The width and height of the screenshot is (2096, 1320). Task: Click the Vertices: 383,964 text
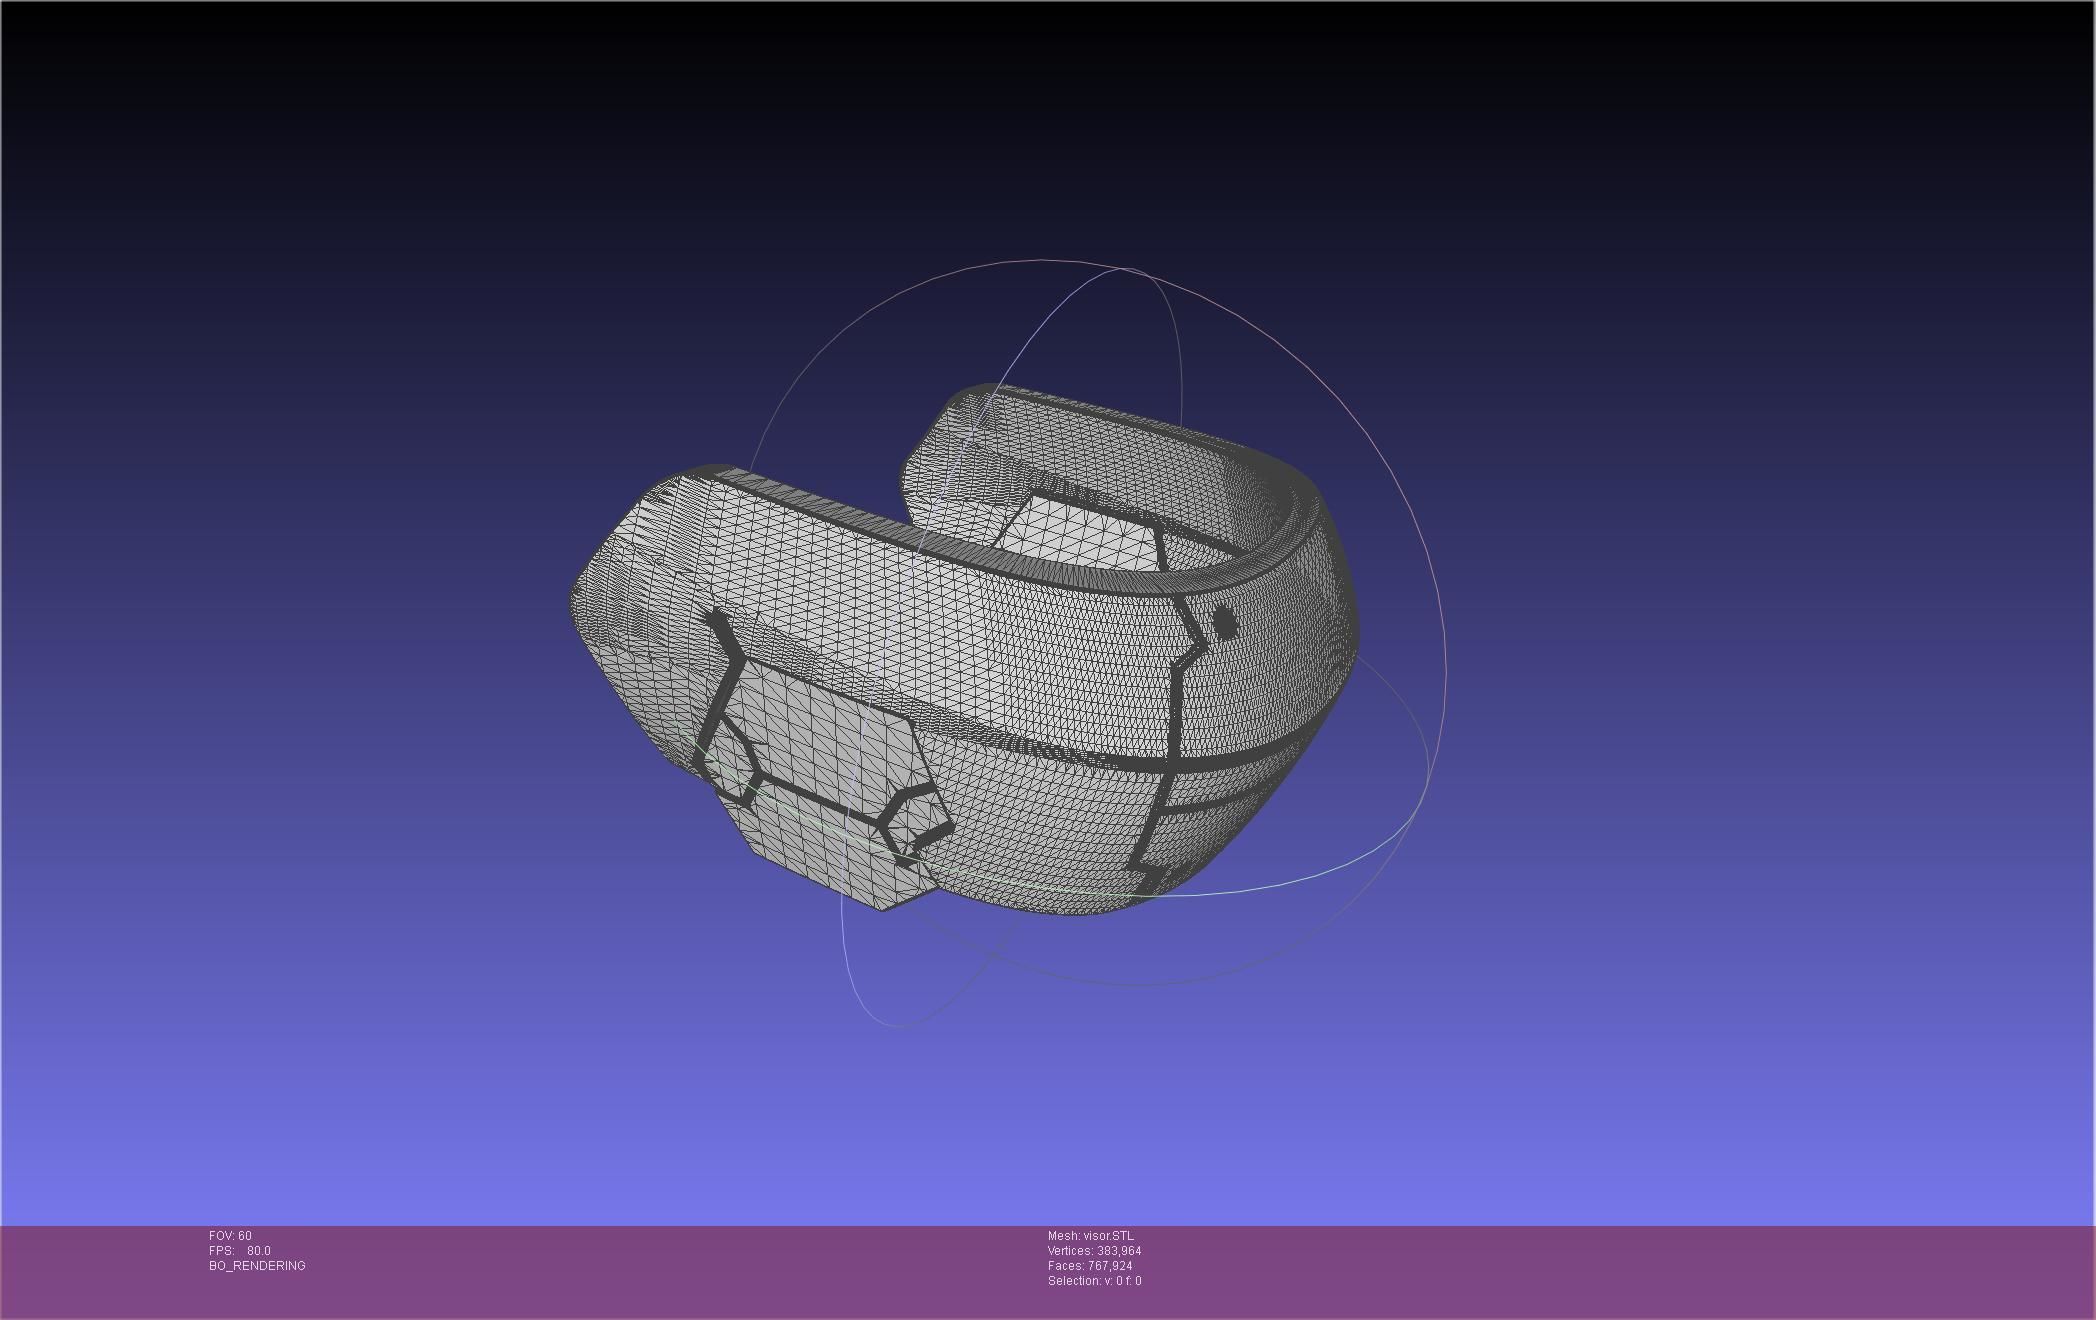1095,1251
